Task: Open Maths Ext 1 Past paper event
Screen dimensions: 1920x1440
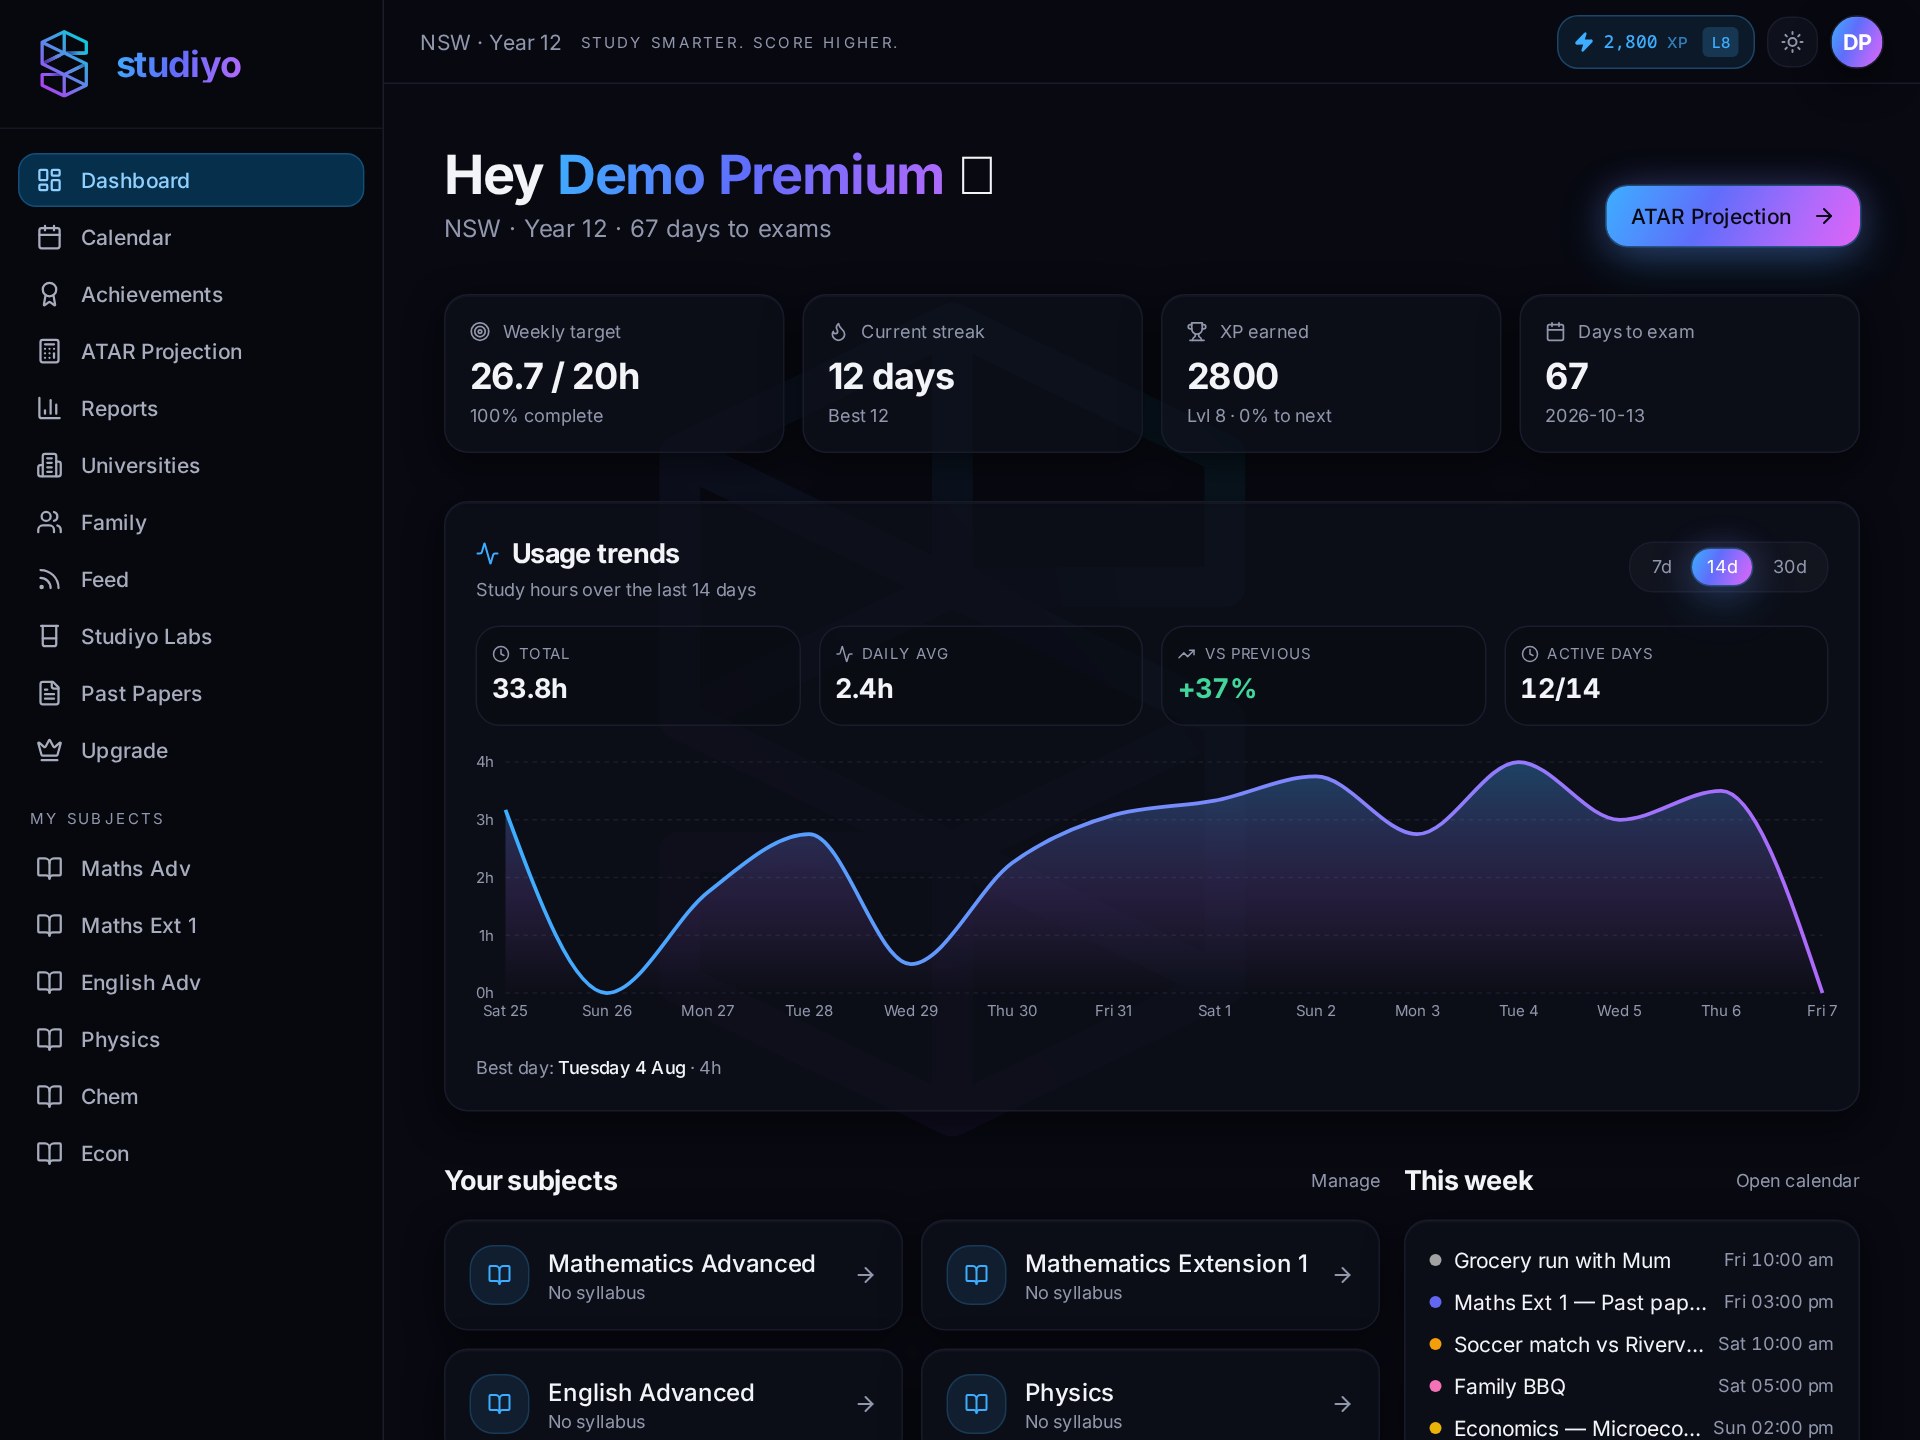Action: tap(1631, 1302)
